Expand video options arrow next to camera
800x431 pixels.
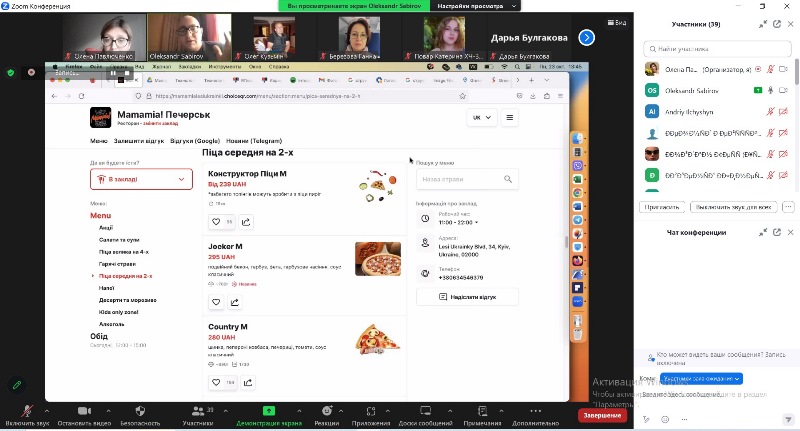[108, 411]
